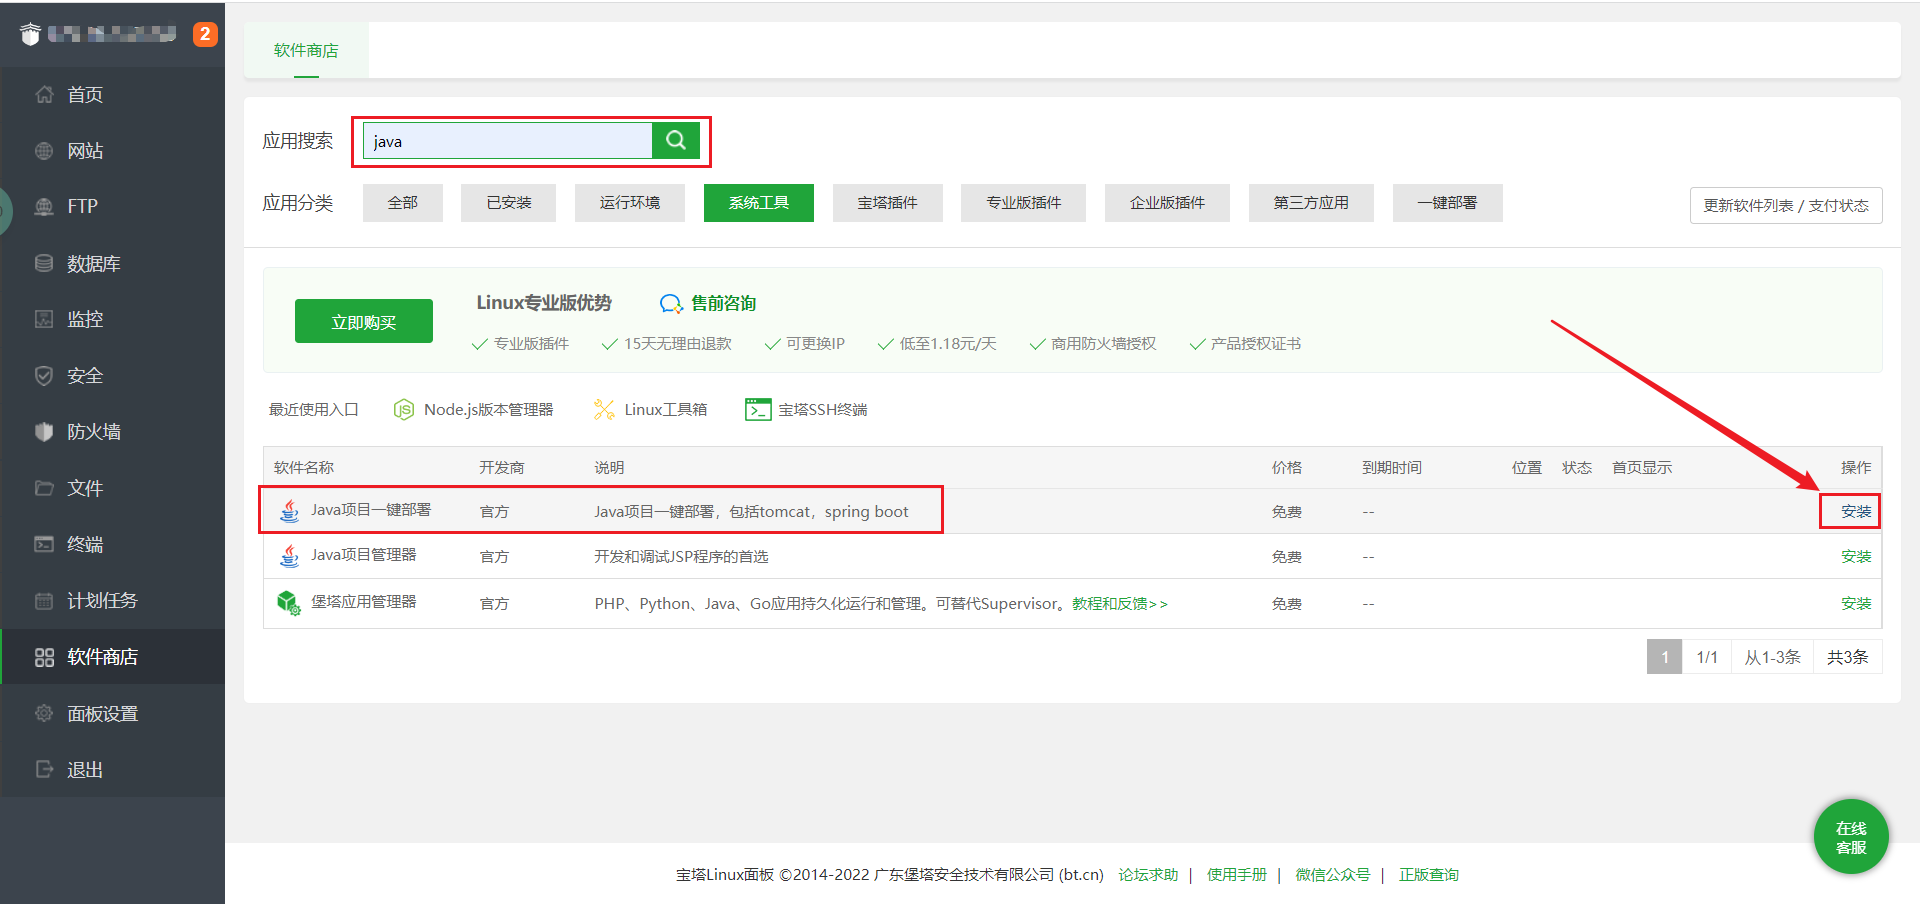Click the Java项目一键部署 name text
This screenshot has width=1920, height=904.
pyautogui.click(x=371, y=510)
